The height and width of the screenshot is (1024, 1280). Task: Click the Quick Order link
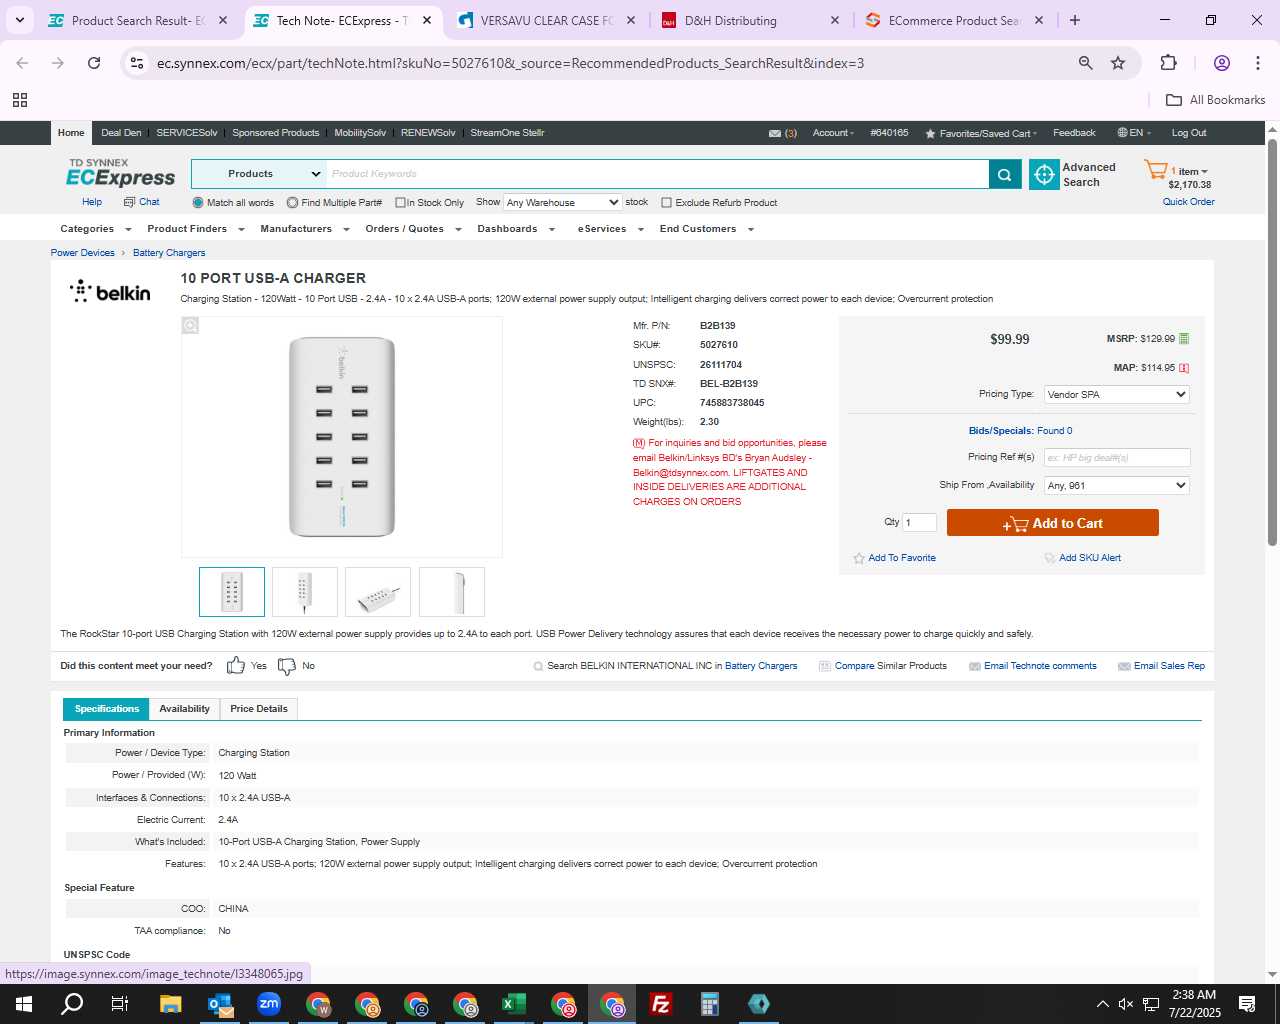(1188, 202)
